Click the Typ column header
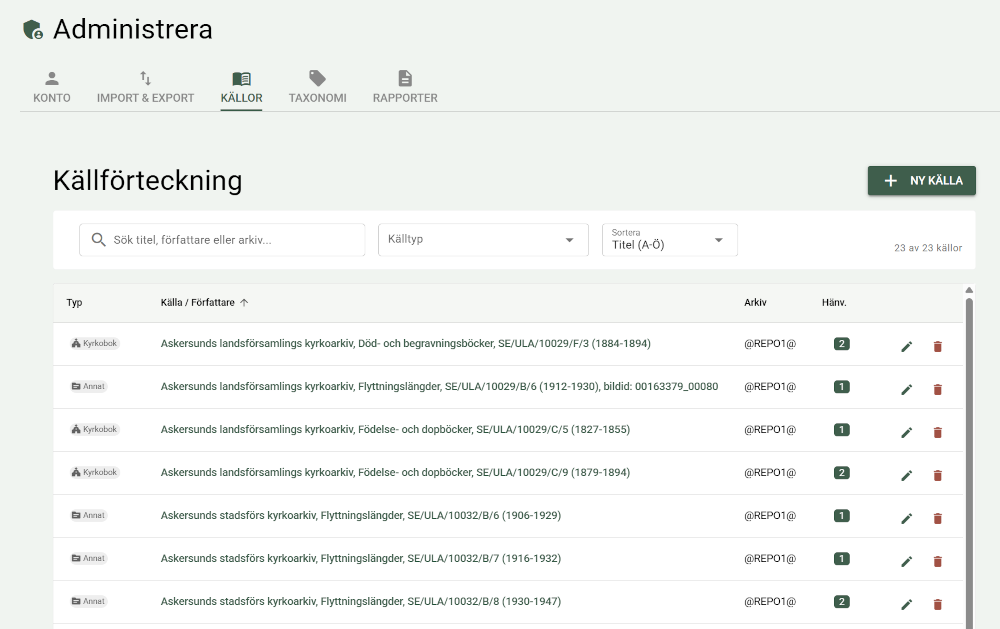This screenshot has width=1000, height=629. tap(74, 302)
